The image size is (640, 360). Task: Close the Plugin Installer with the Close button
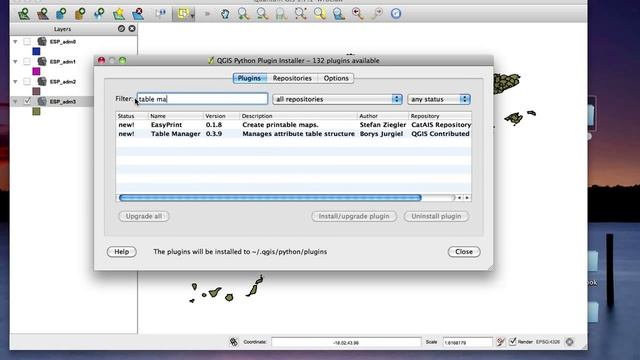(x=464, y=252)
